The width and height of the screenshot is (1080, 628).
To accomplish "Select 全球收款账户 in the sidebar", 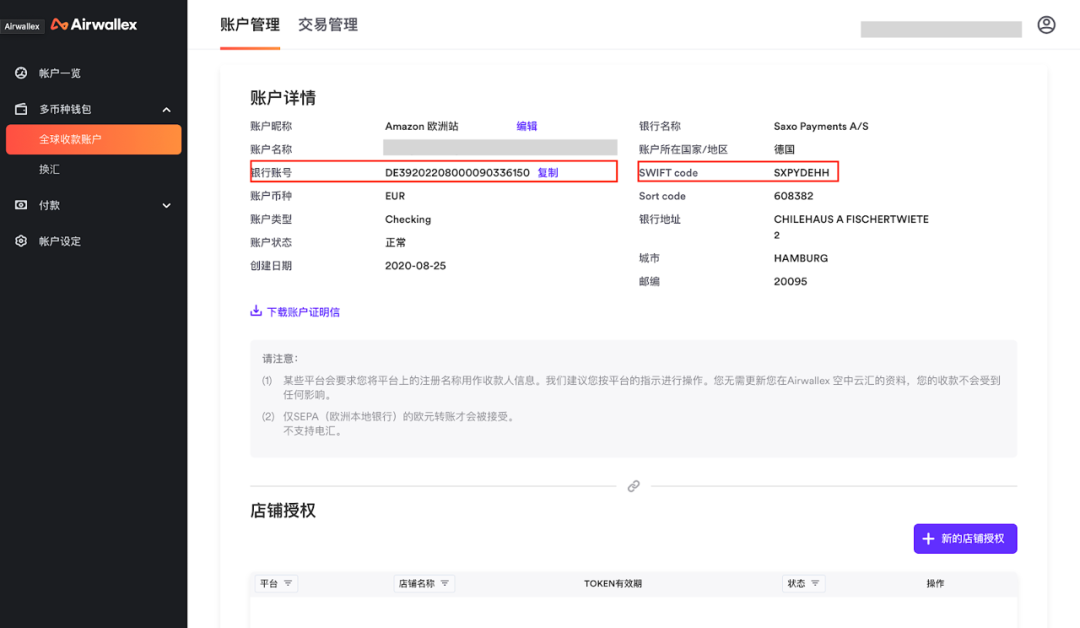I will click(93, 140).
